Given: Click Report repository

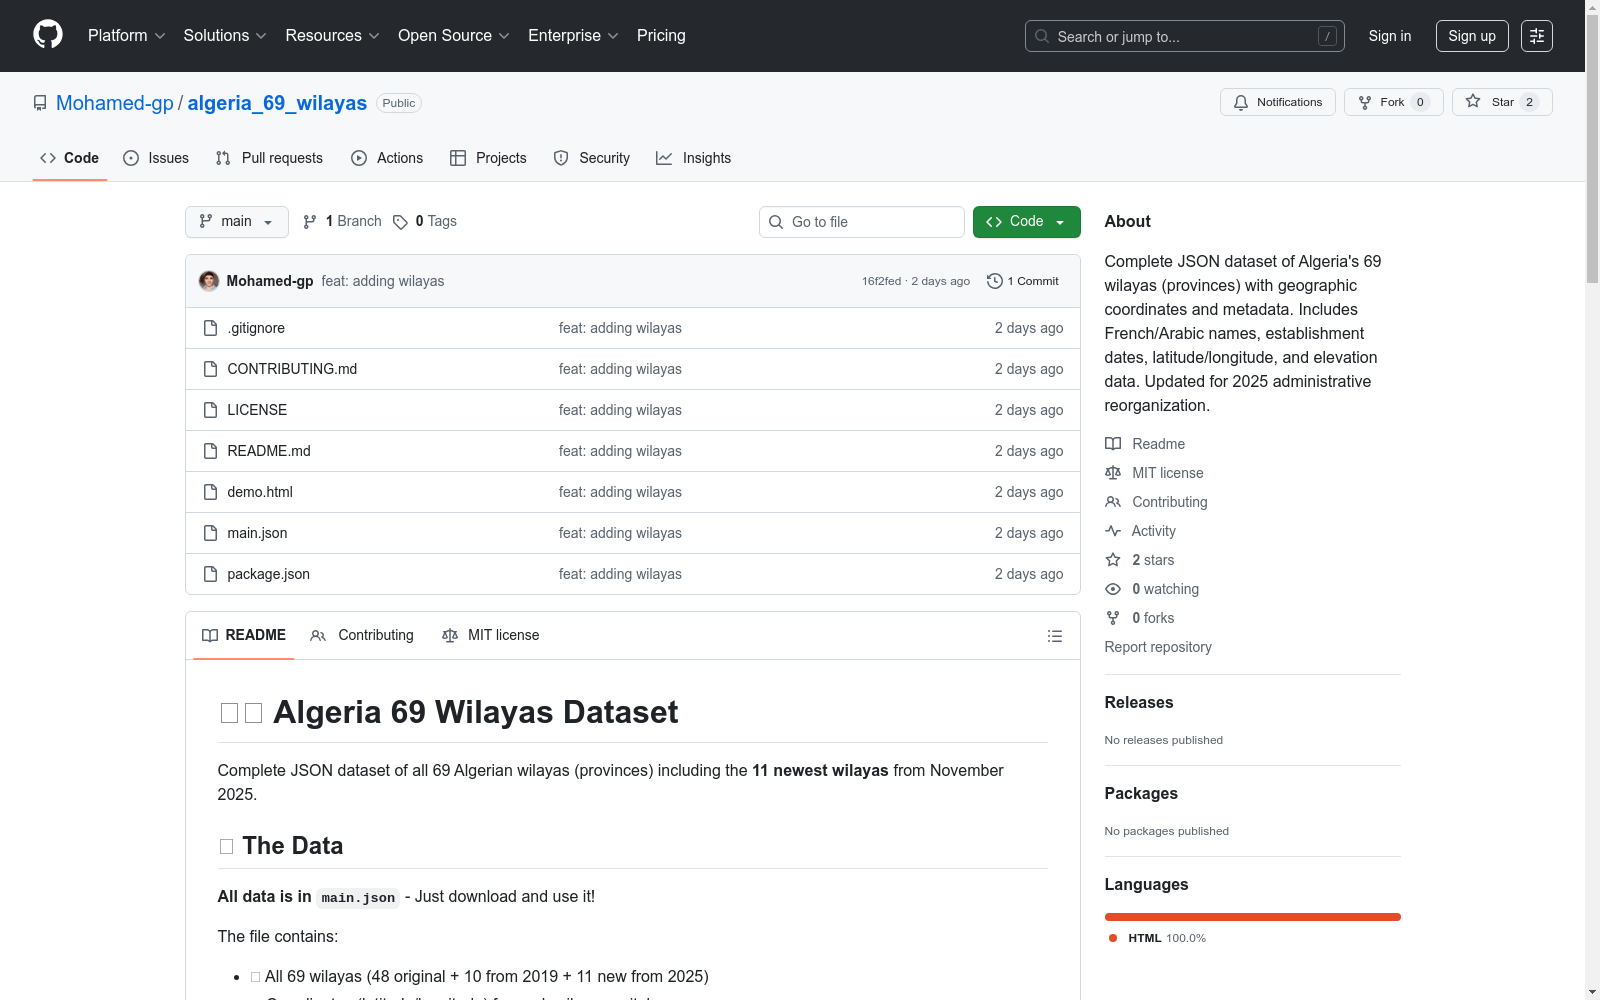Looking at the screenshot, I should (x=1158, y=647).
